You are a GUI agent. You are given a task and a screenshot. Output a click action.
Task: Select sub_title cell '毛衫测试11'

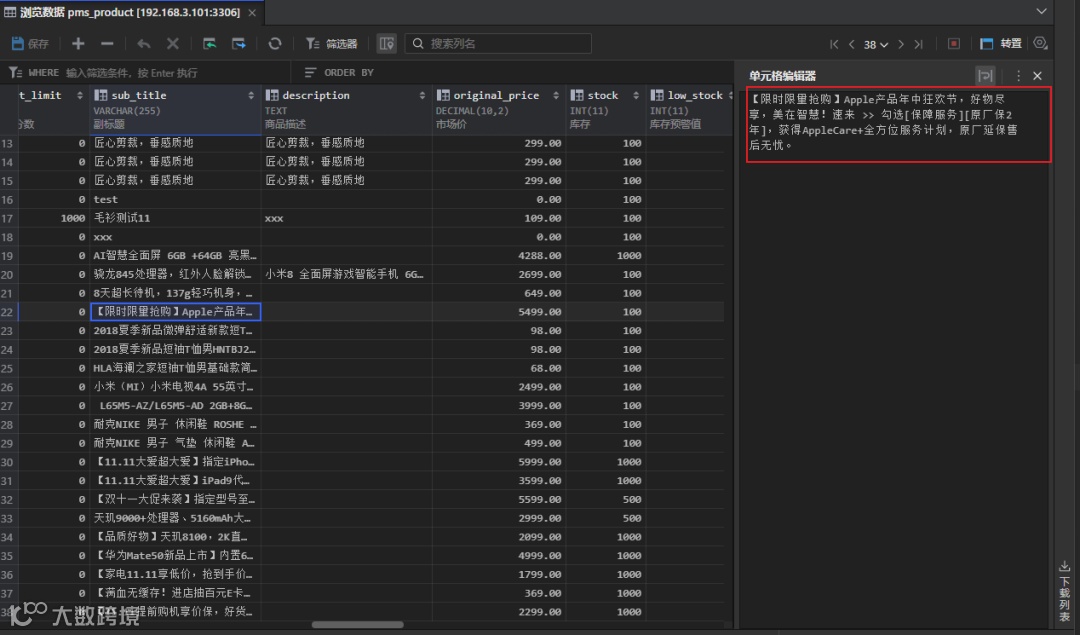tap(176, 218)
